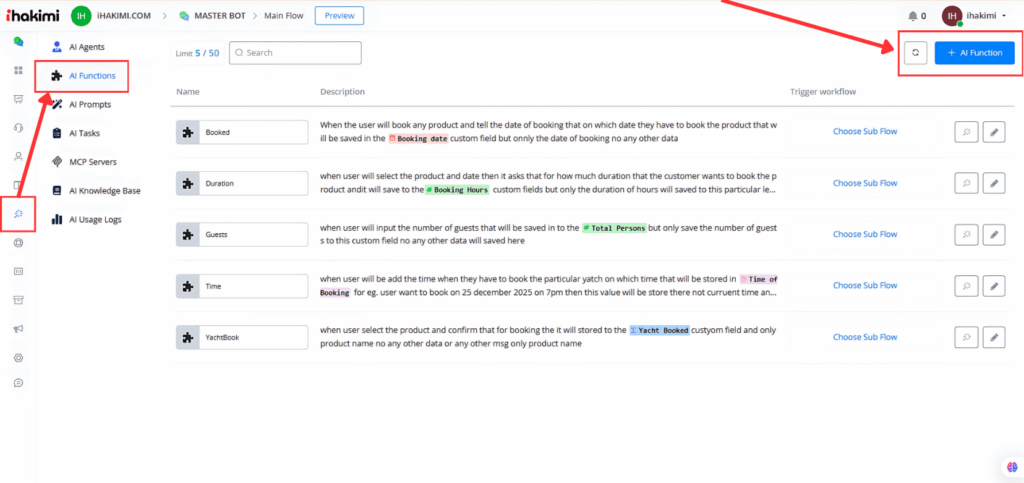Open Choose Sub Flow for Time row
This screenshot has height=483, width=1024.
(x=865, y=286)
